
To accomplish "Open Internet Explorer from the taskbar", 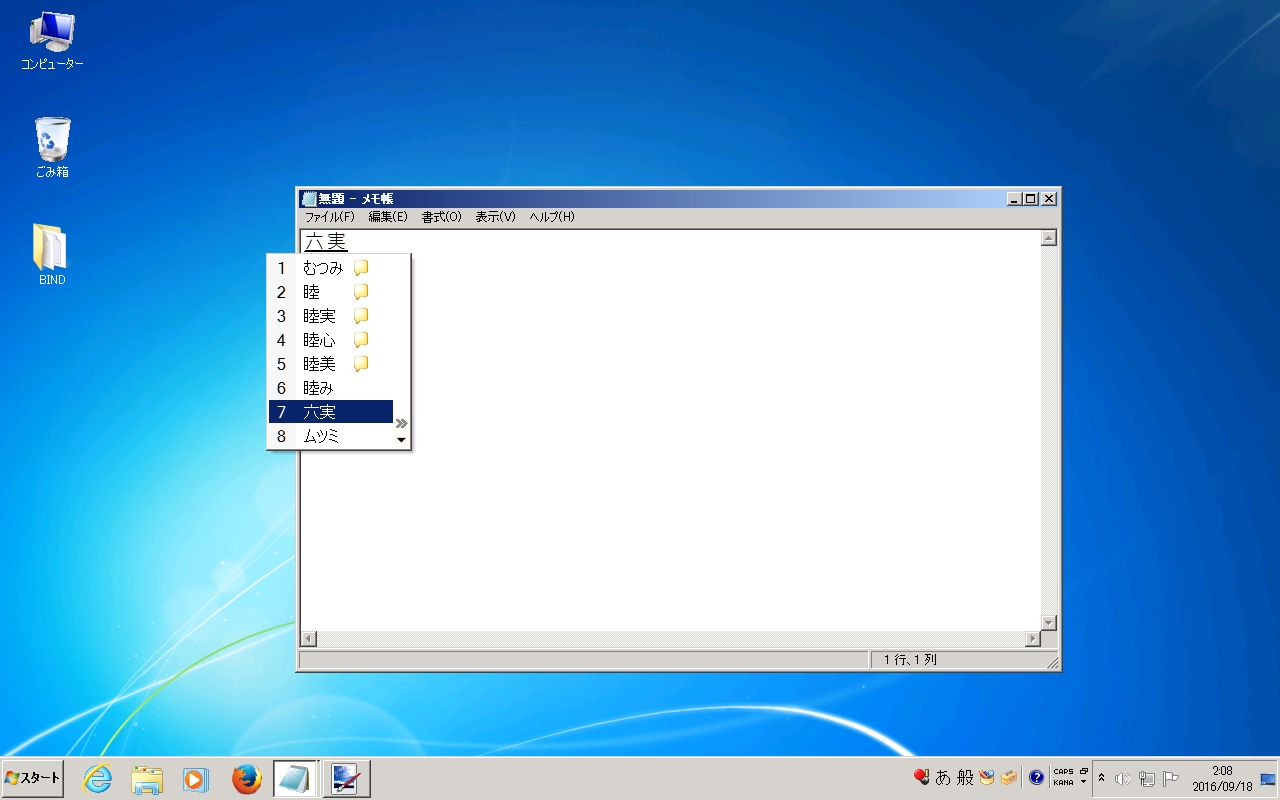I will [x=97, y=779].
